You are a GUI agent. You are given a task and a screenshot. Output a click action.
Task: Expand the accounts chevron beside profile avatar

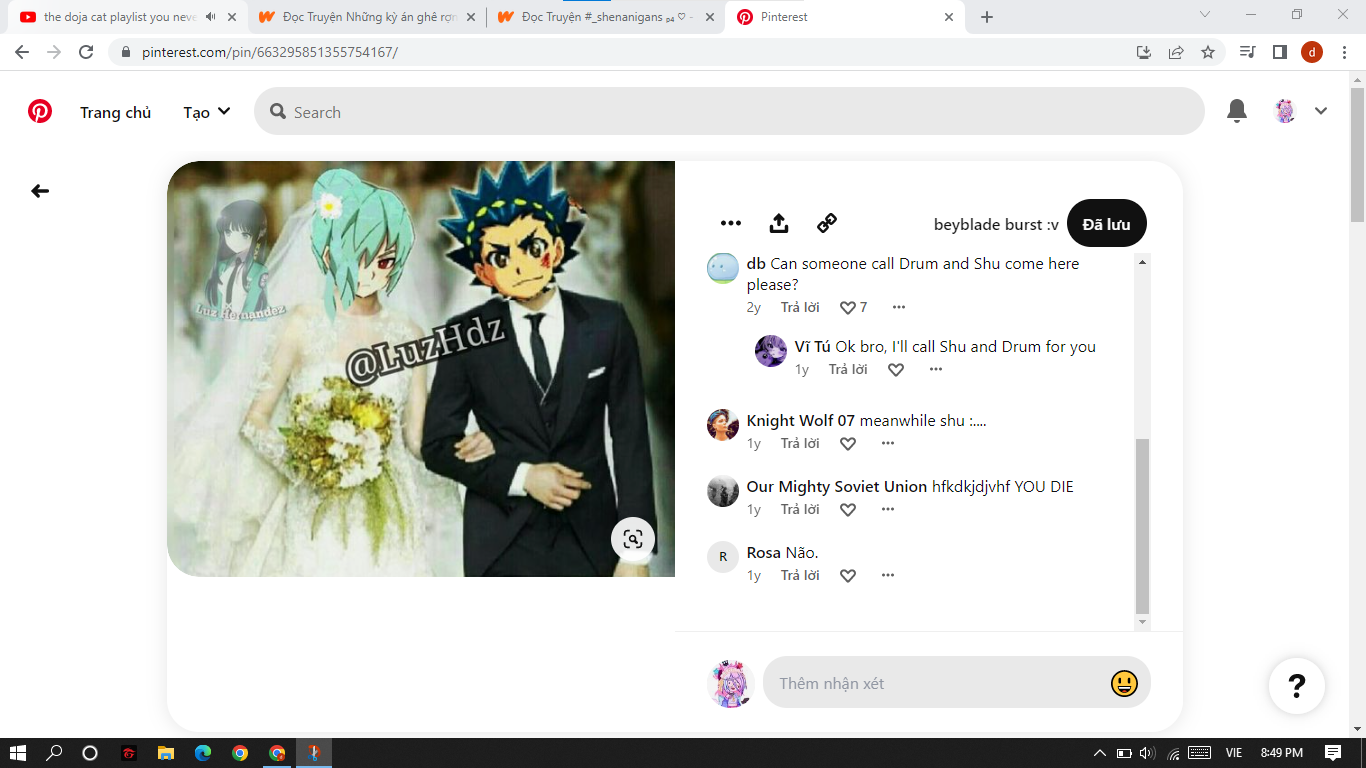point(1321,111)
